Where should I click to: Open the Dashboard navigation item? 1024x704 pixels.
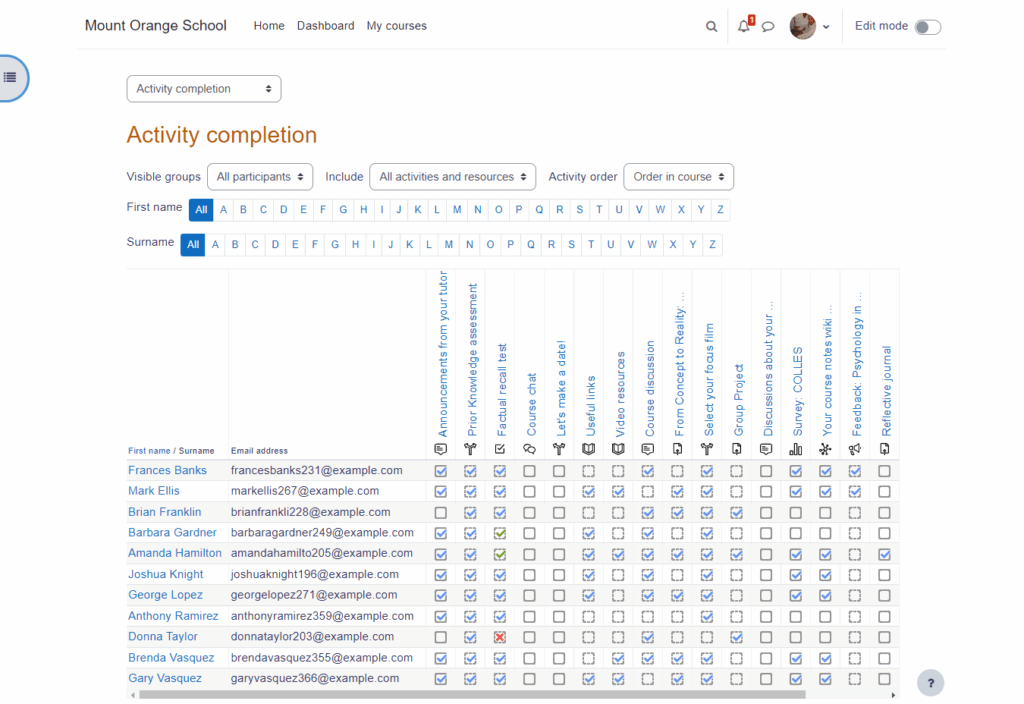click(325, 26)
